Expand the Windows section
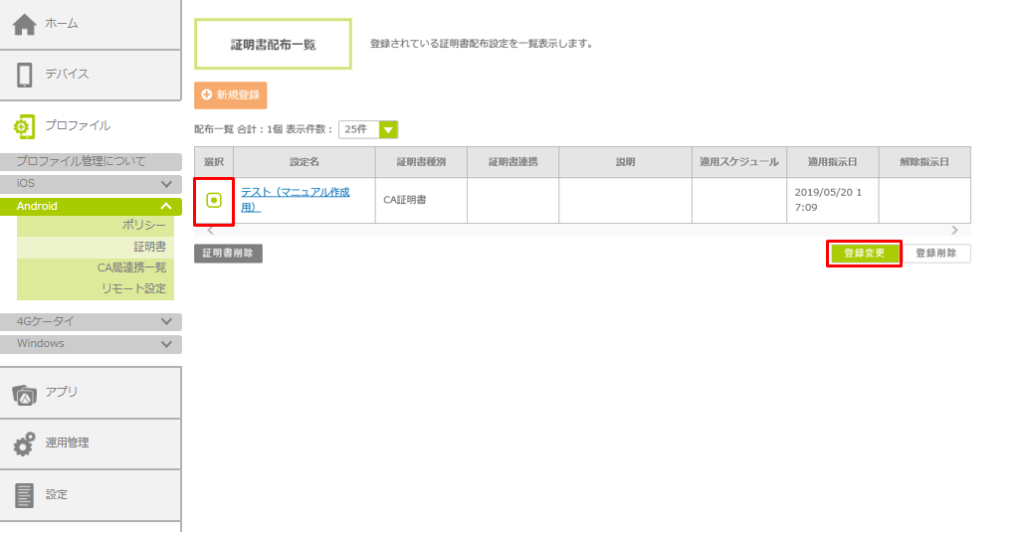Viewport: 1024px width, 533px height. (x=166, y=343)
